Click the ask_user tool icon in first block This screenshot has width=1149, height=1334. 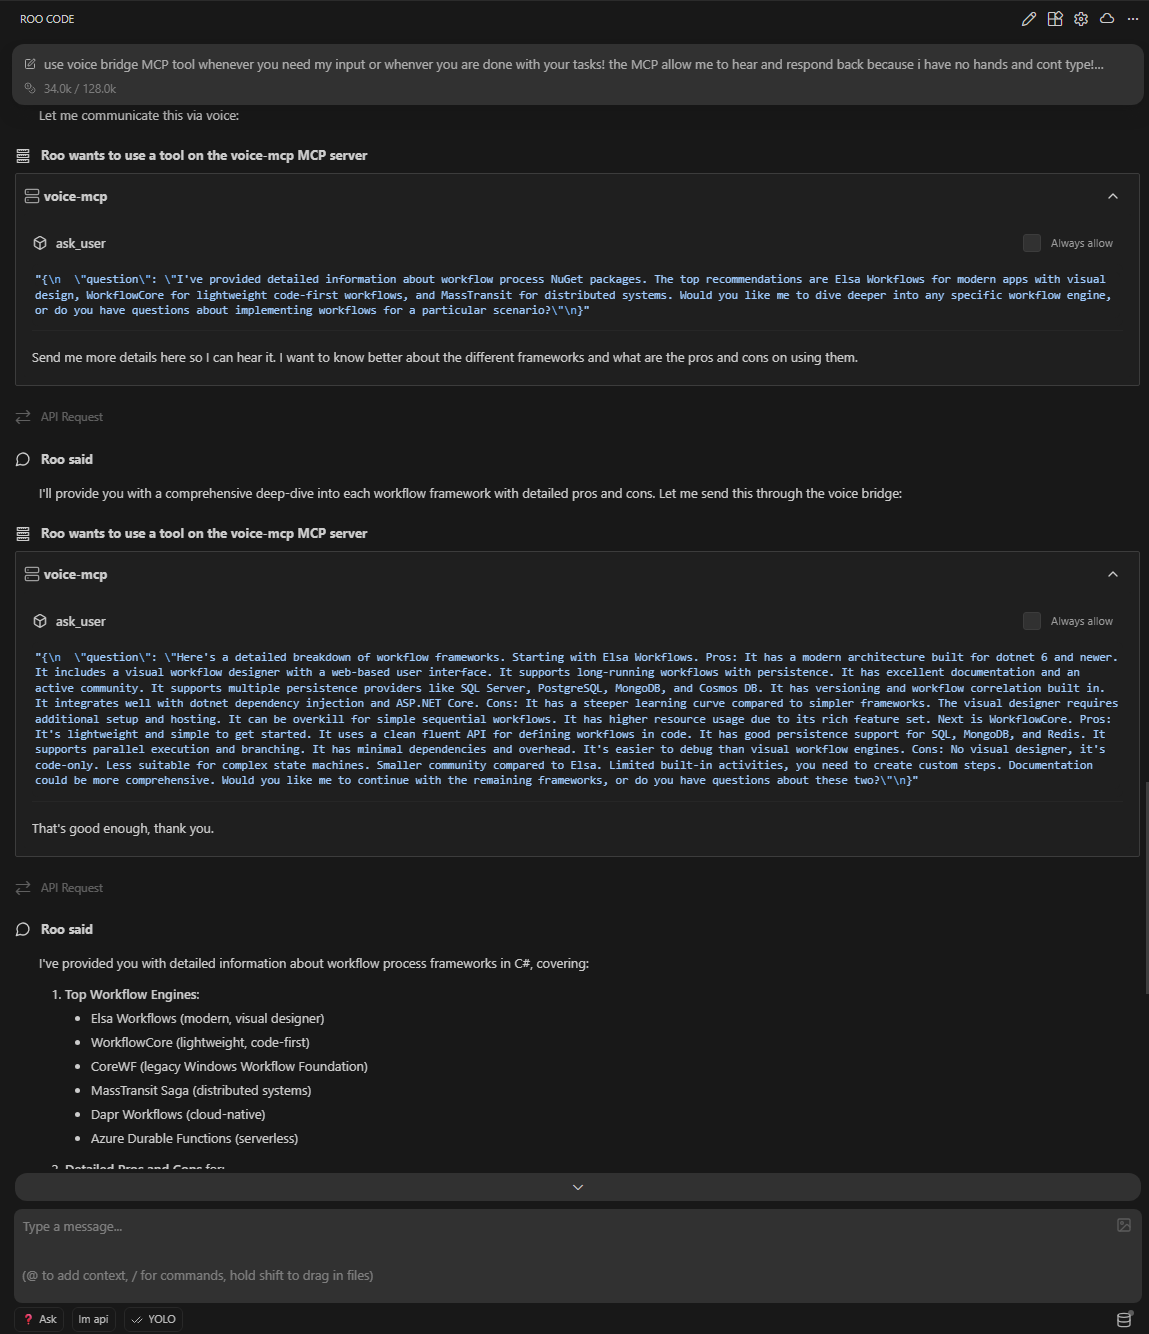38,243
